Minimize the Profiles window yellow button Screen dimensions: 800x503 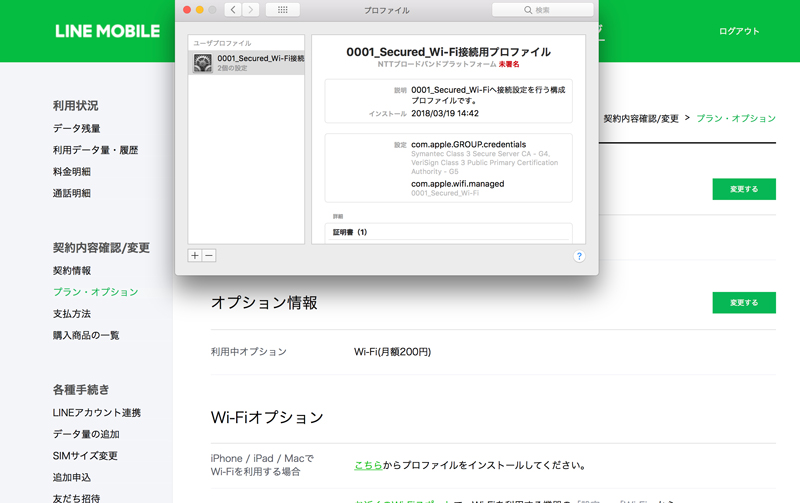200,10
